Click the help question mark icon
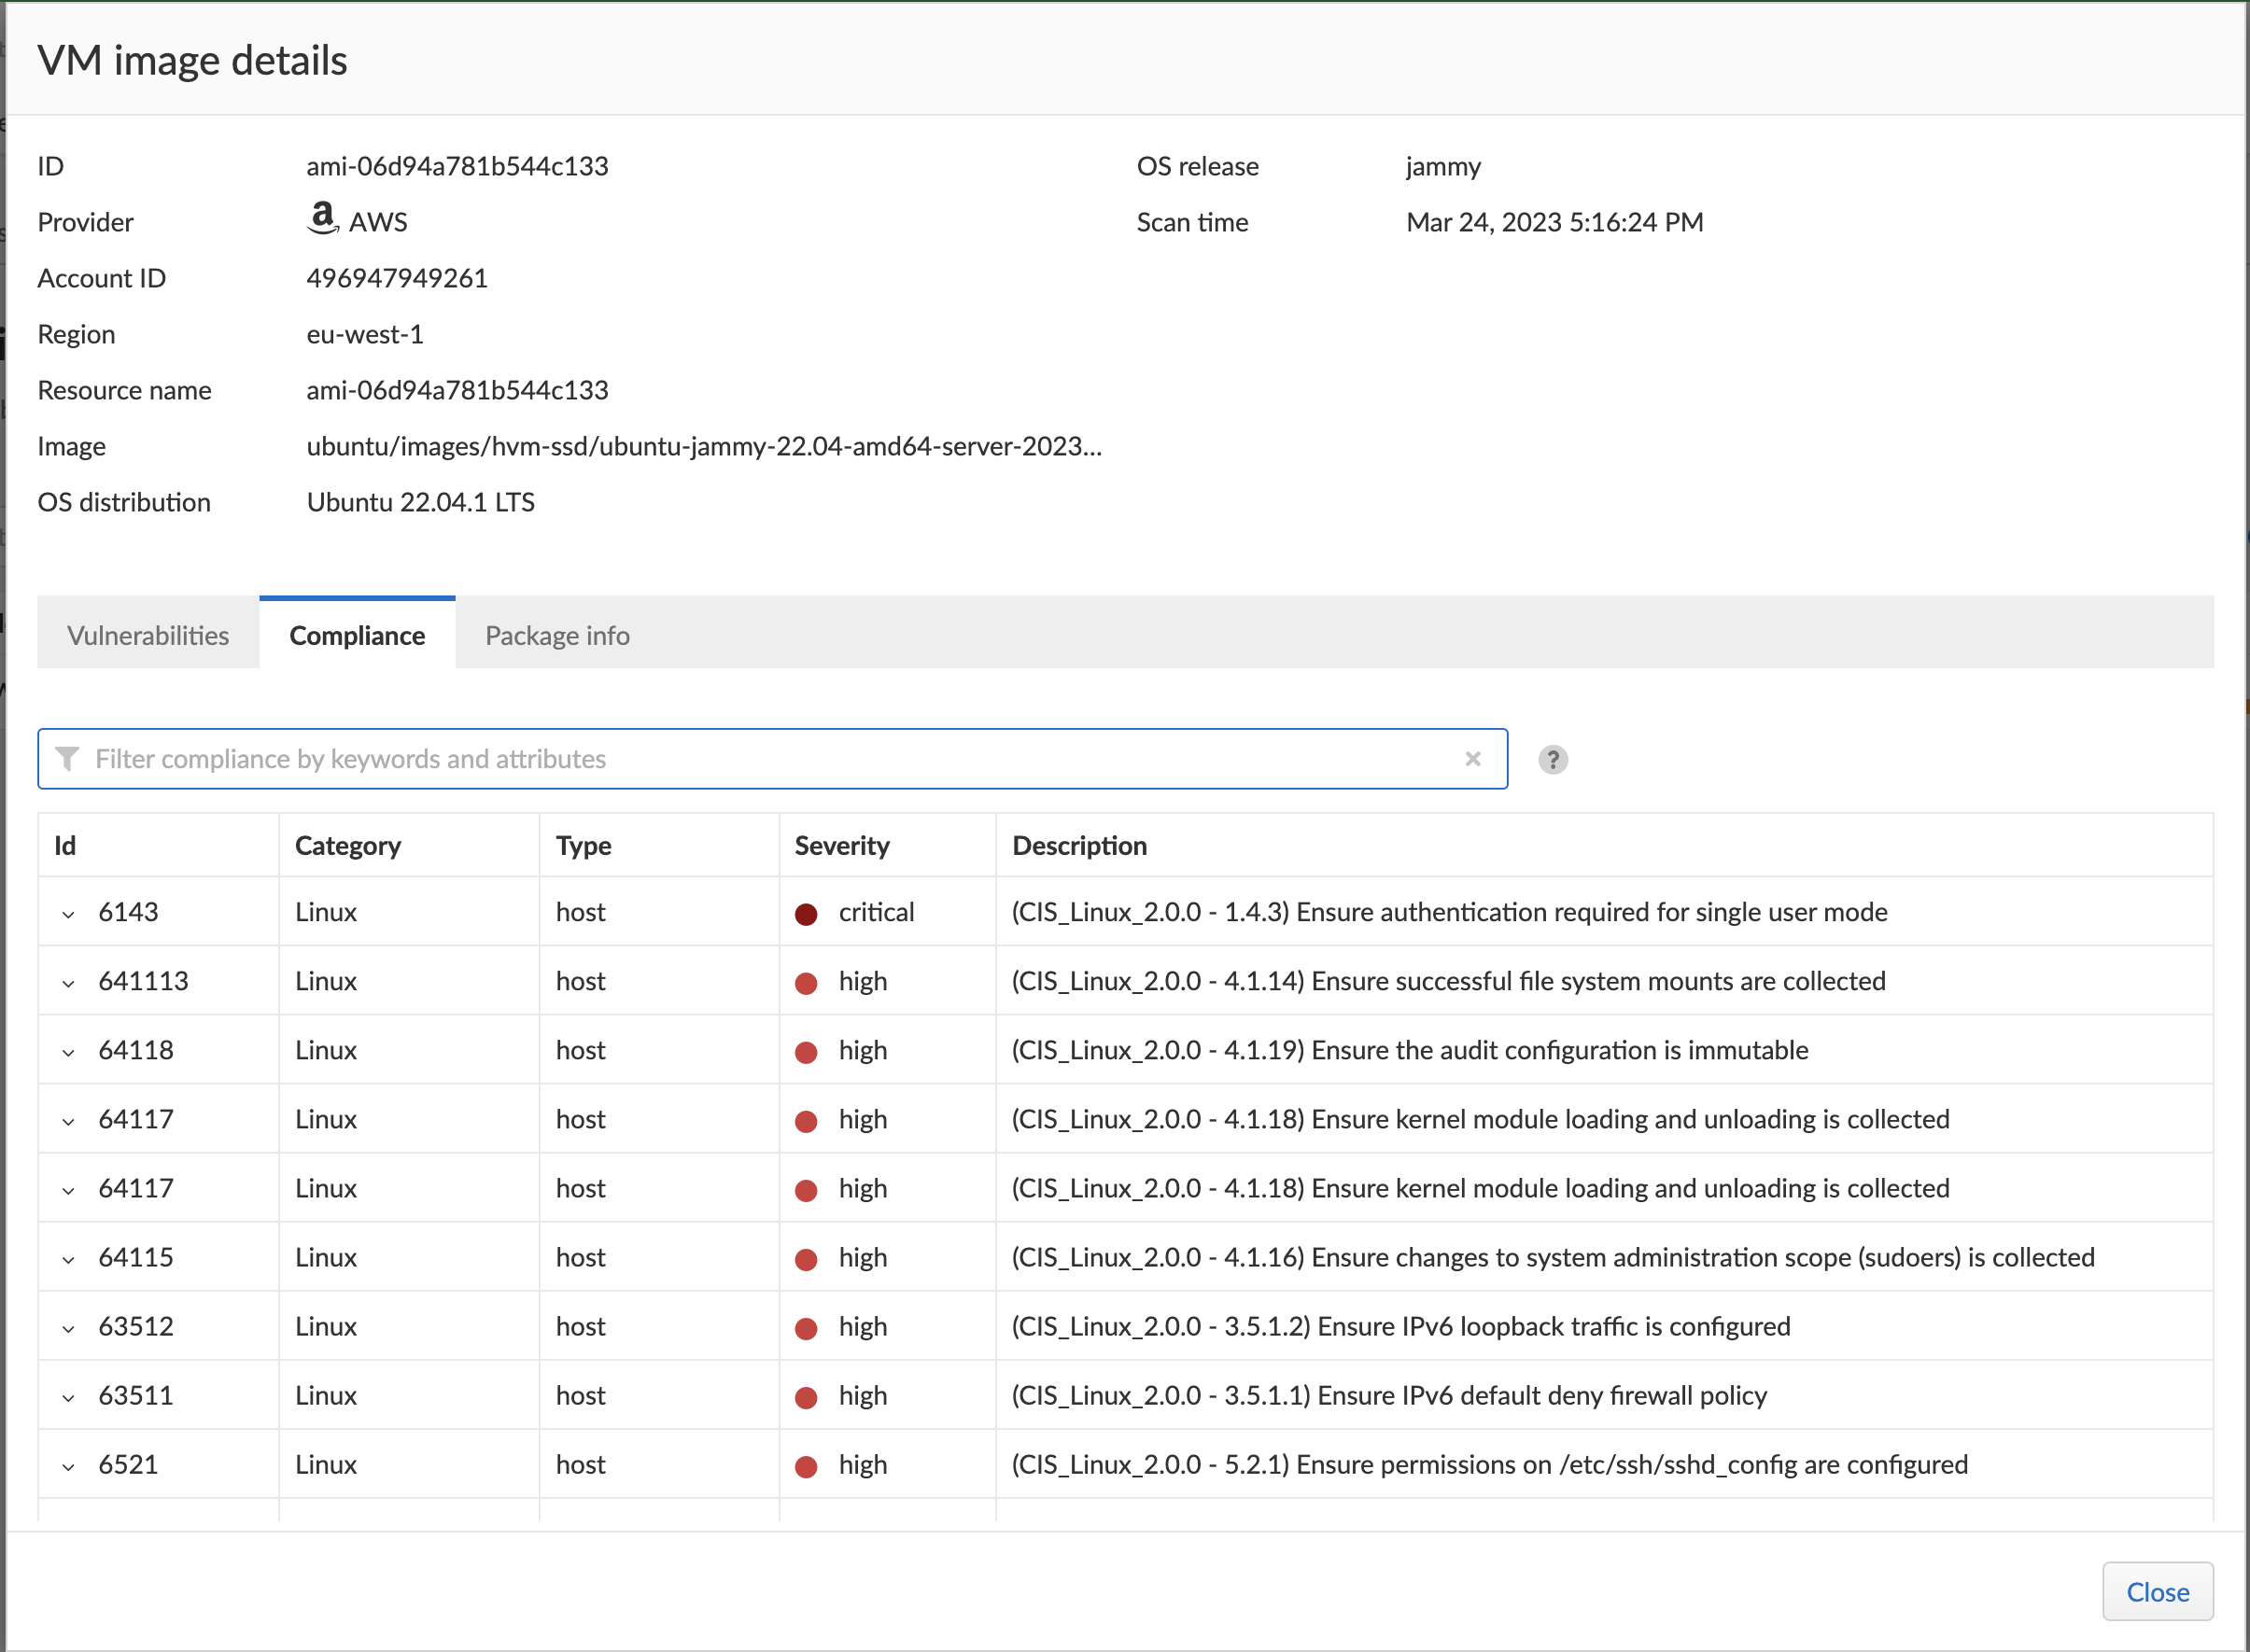Viewport: 2250px width, 1652px height. [1552, 760]
